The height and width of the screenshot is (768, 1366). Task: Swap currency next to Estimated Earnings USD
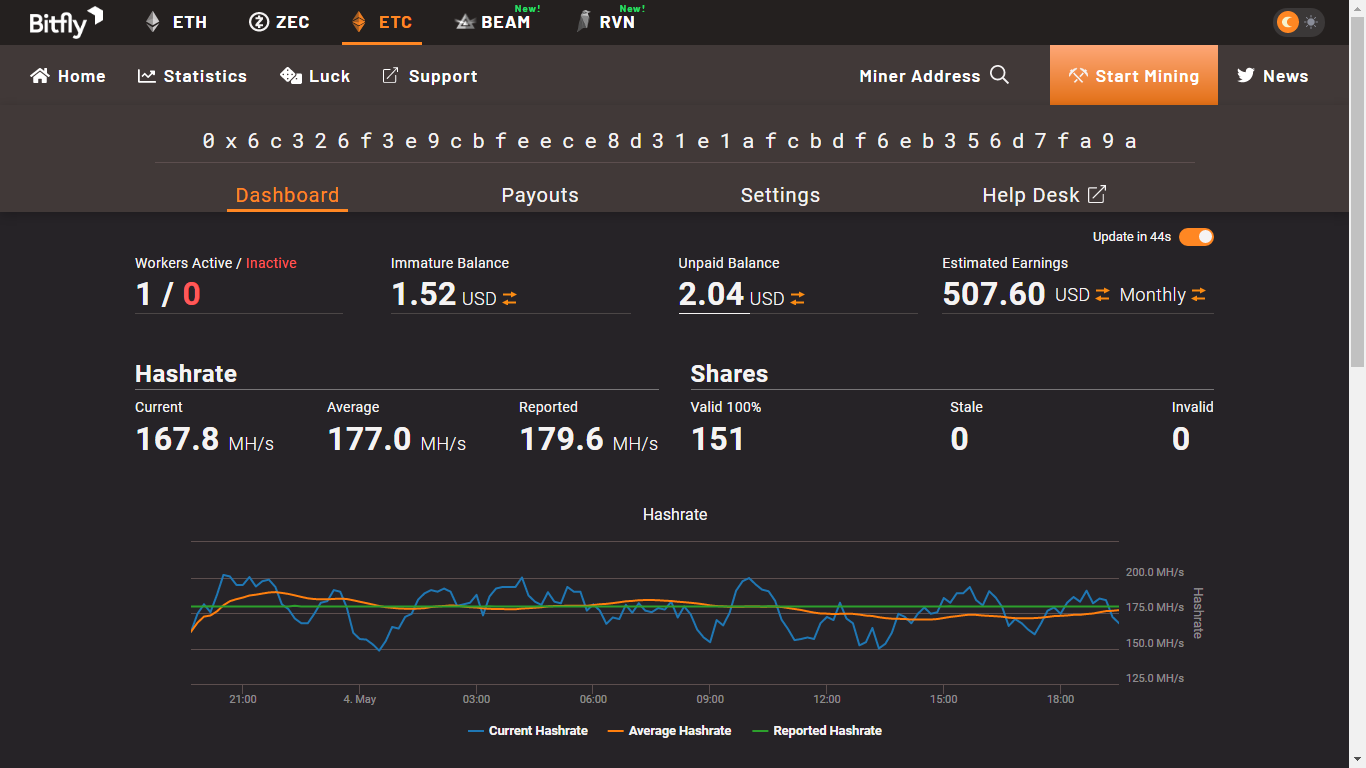point(1103,294)
